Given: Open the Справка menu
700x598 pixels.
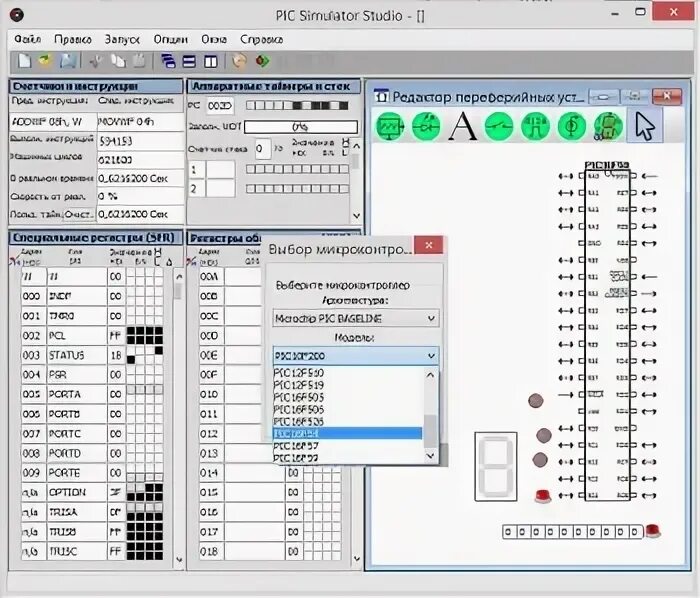Looking at the screenshot, I should pos(261,39).
